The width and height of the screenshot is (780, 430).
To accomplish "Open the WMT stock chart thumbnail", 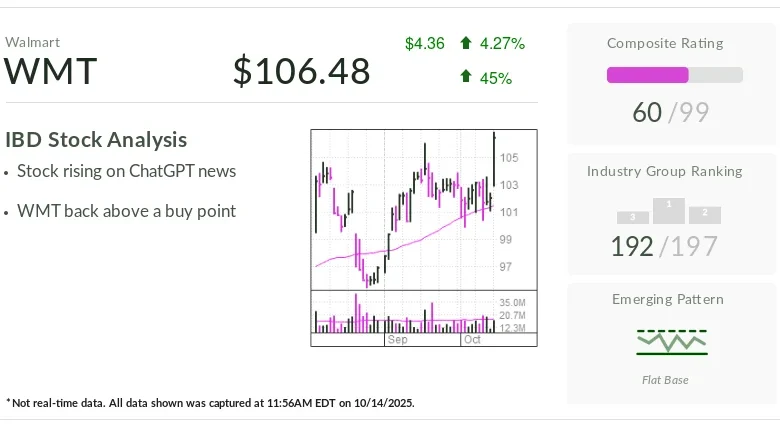I will point(423,237).
